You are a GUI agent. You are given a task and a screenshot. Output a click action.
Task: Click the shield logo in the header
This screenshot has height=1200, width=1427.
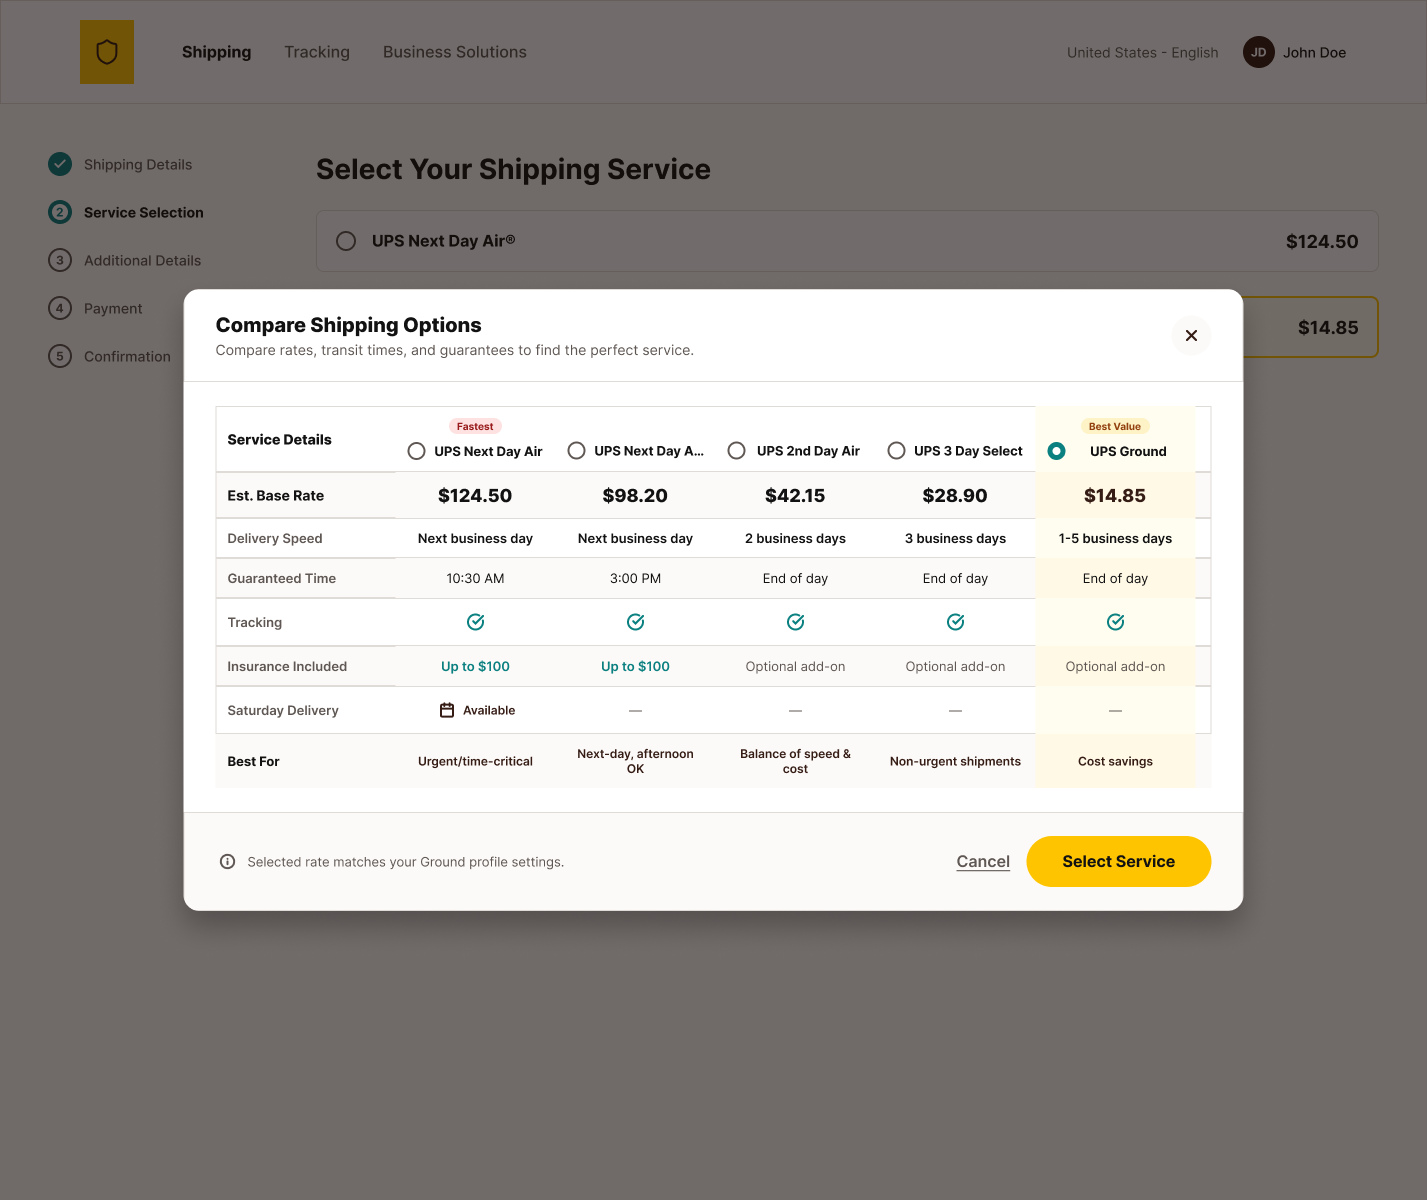(107, 52)
